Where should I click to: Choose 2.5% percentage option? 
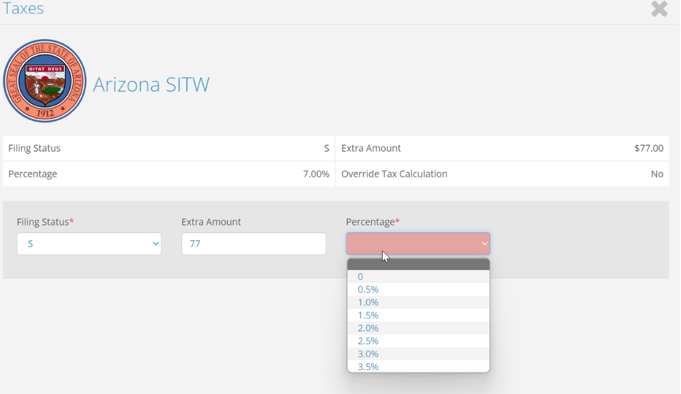[x=418, y=341]
